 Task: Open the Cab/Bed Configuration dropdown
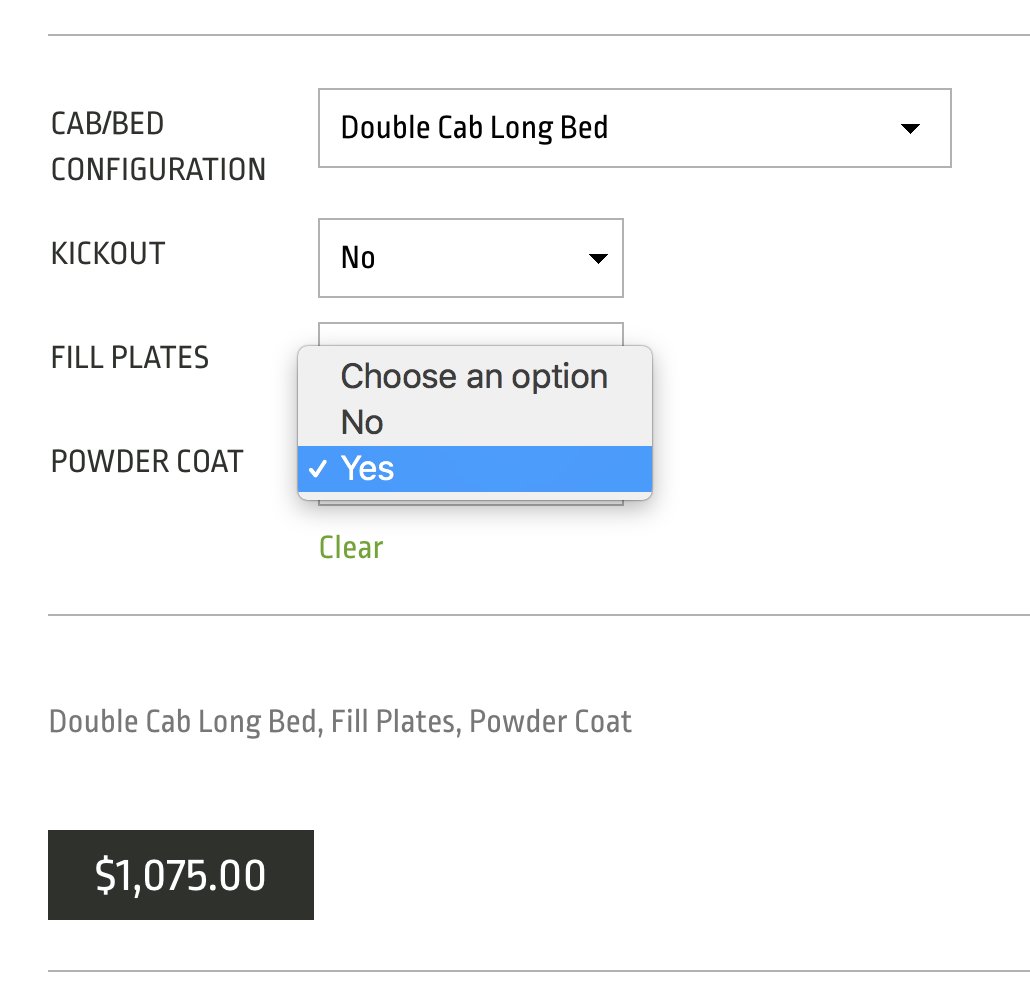(635, 128)
